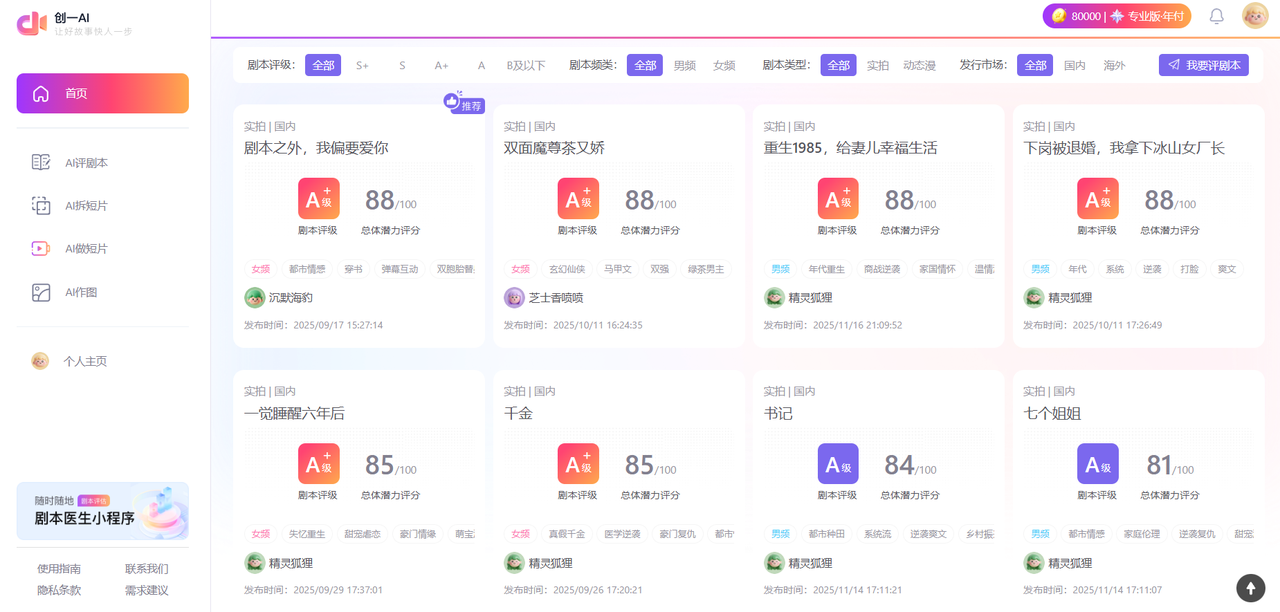Click the 我要评剧本 button
Screen dimensions: 1280x612
tap(1204, 65)
